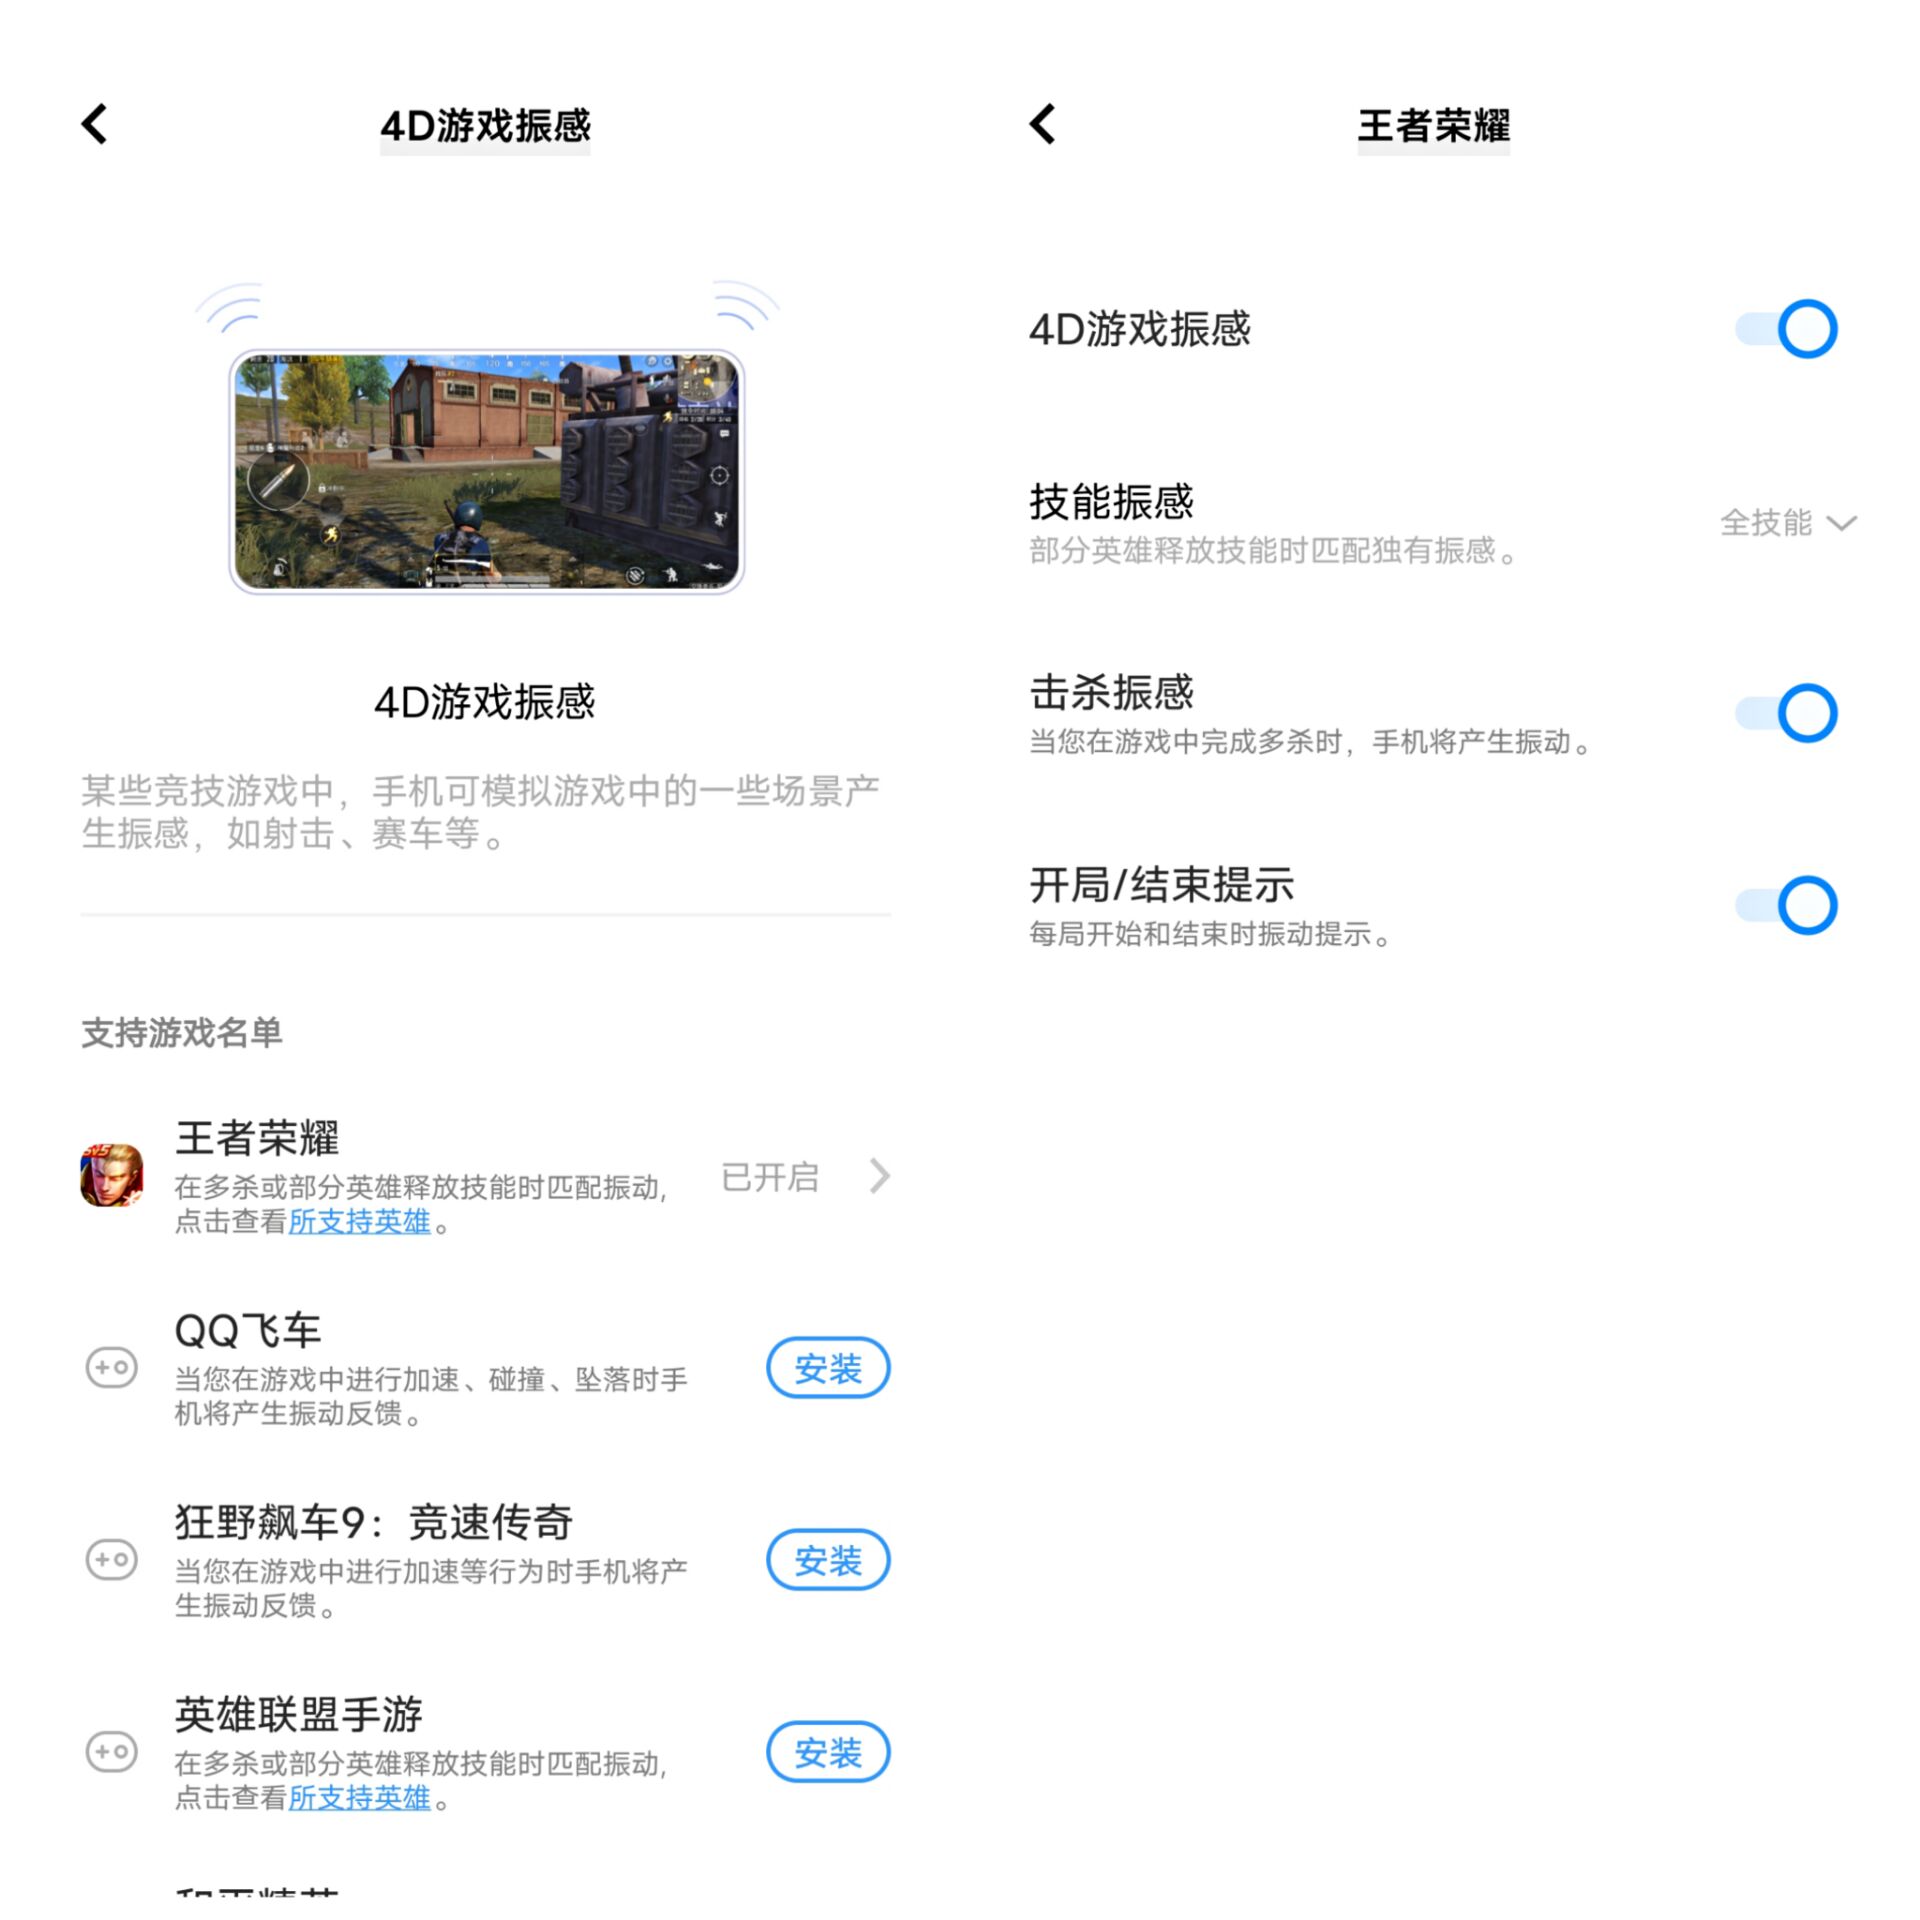Open 王者荣耀 settings via the chevron arrow
1920x1920 pixels.
coord(879,1176)
